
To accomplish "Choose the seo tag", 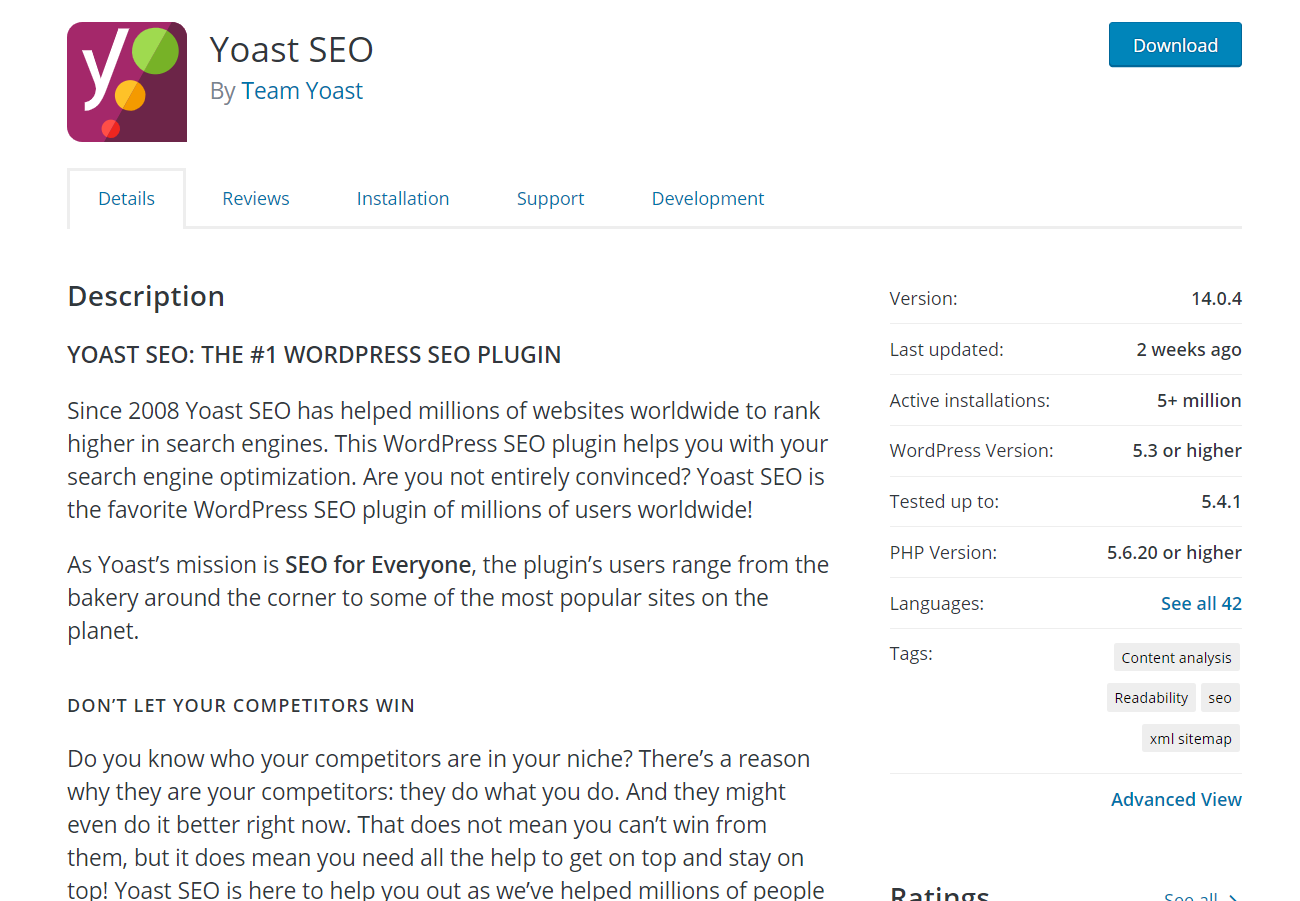I will 1220,698.
